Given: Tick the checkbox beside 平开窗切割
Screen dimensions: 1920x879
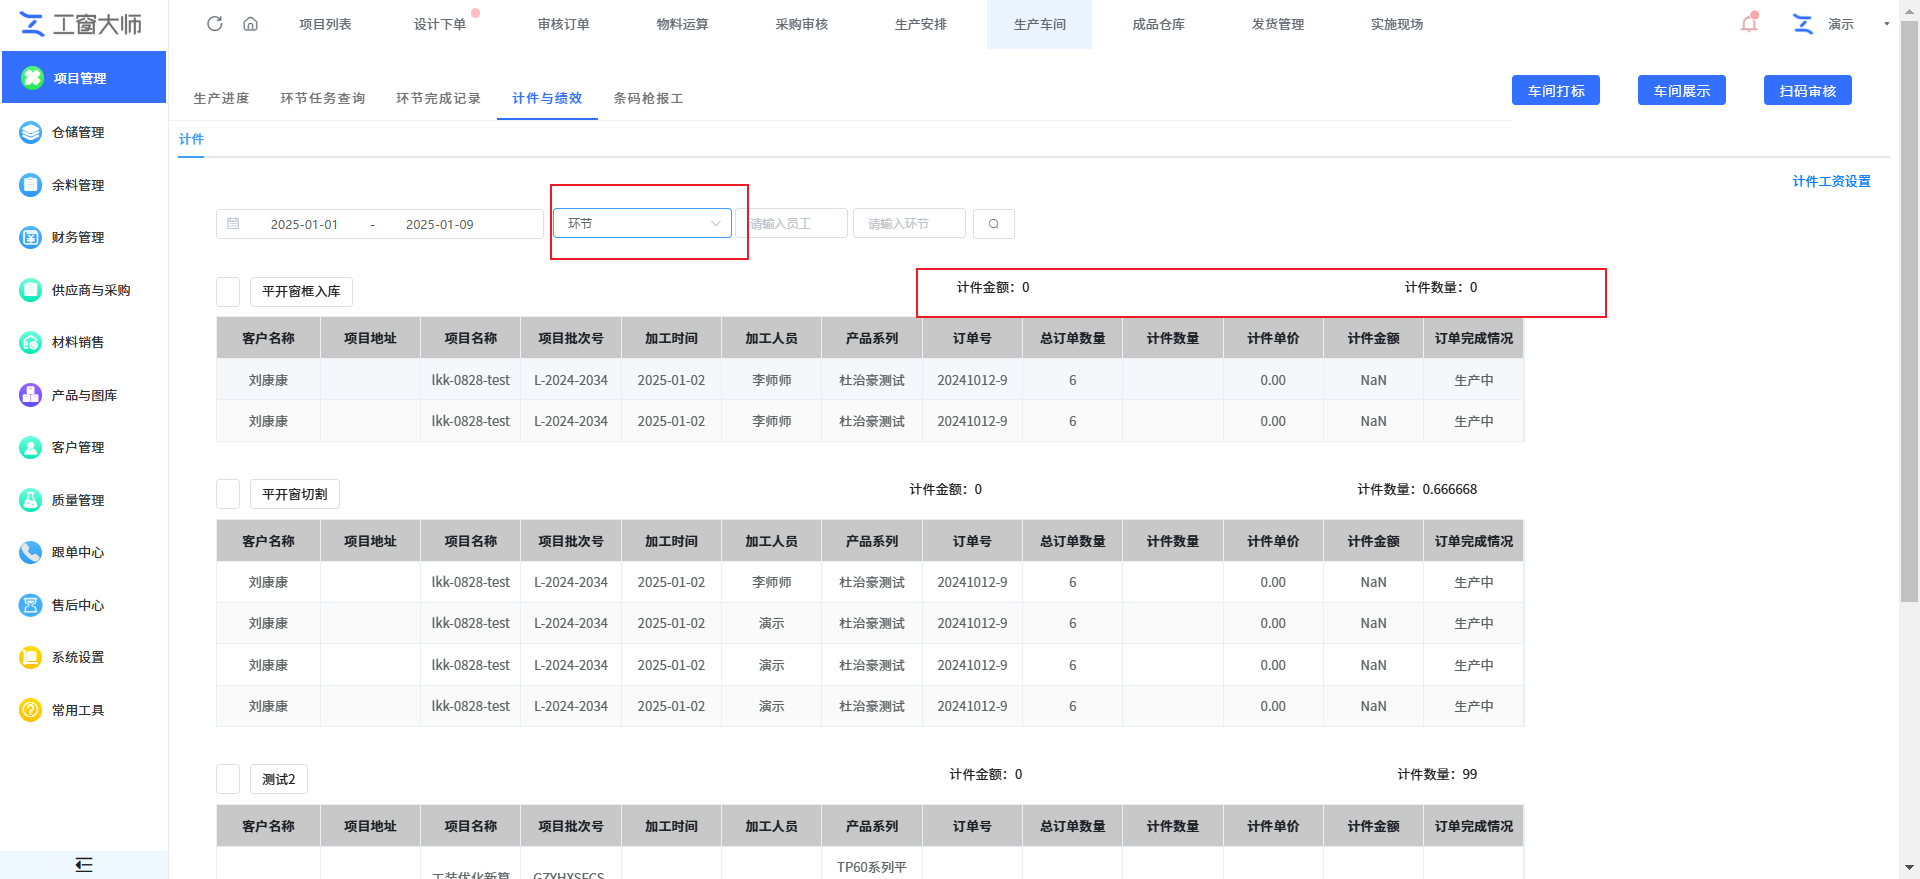Looking at the screenshot, I should pyautogui.click(x=228, y=494).
